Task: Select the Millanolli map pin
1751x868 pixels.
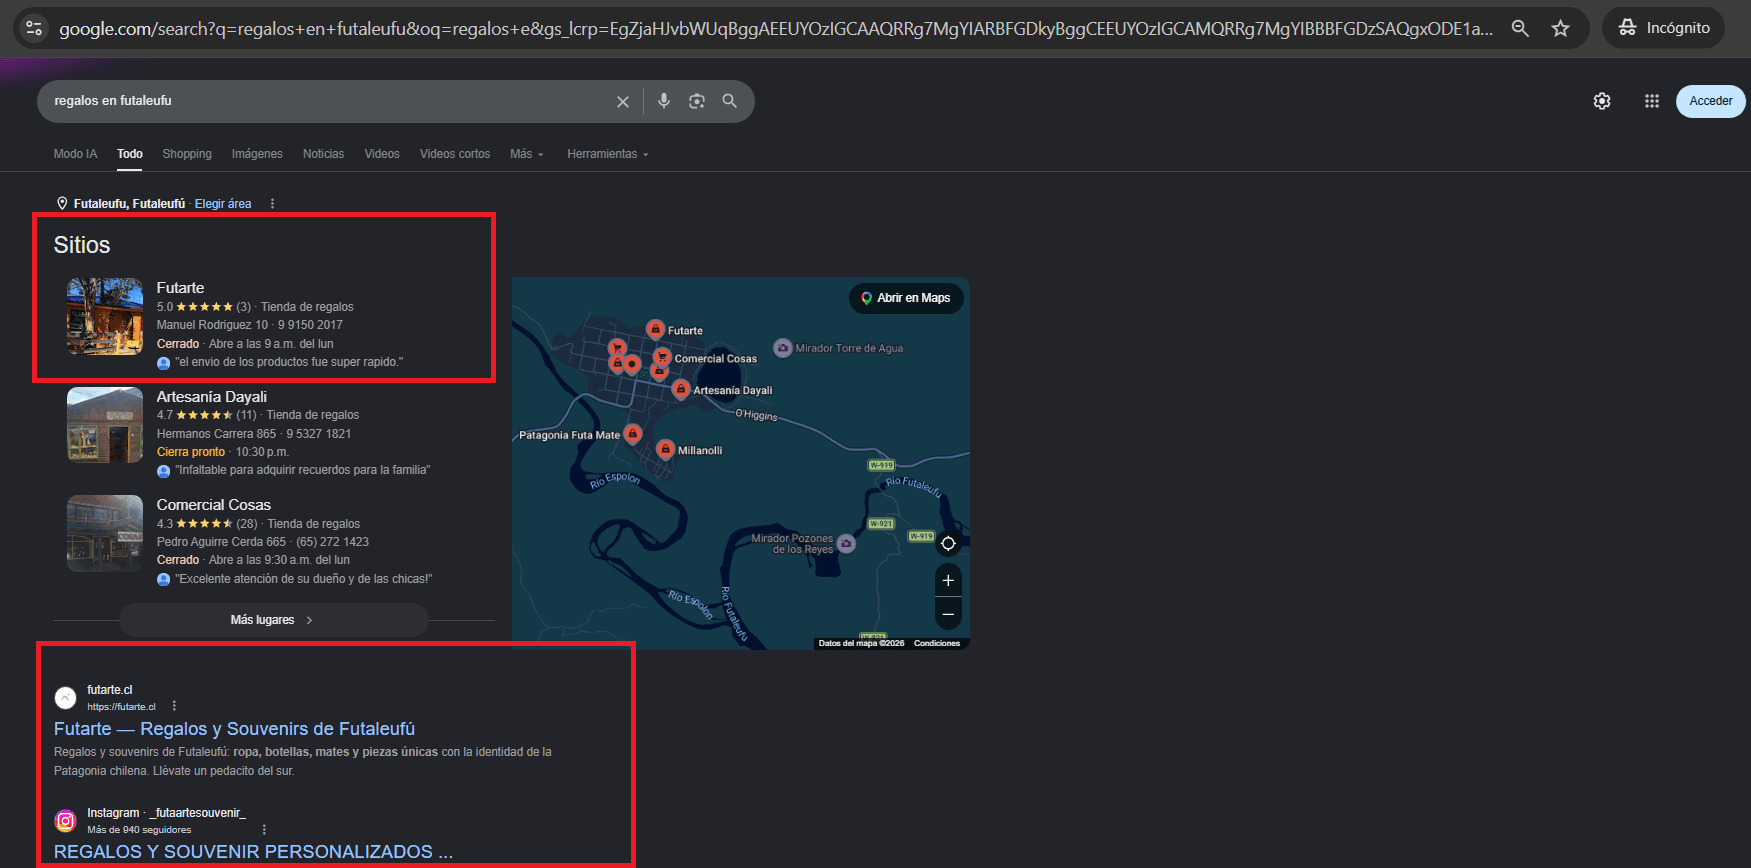Action: [666, 449]
